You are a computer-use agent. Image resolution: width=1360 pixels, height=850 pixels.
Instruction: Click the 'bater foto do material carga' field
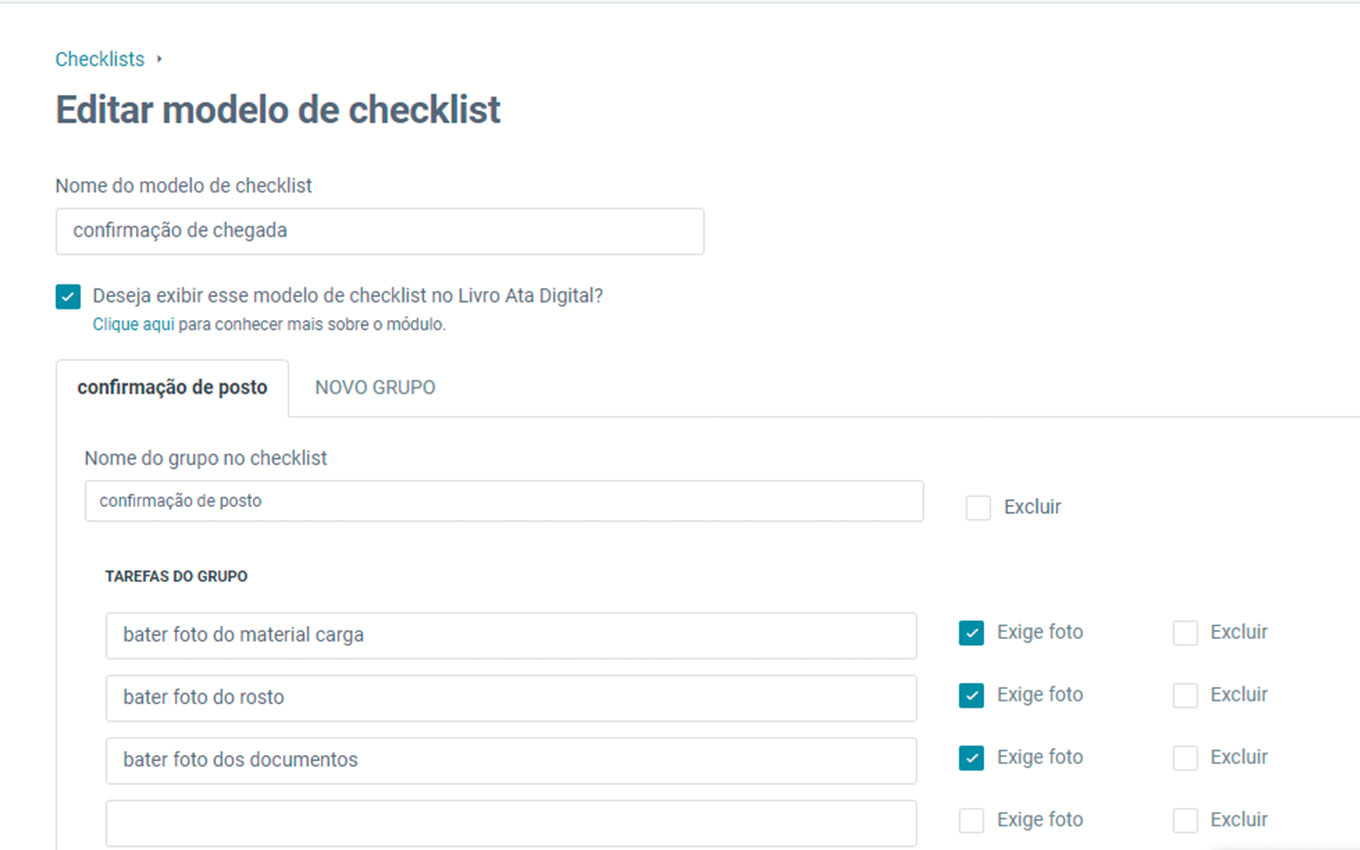511,635
